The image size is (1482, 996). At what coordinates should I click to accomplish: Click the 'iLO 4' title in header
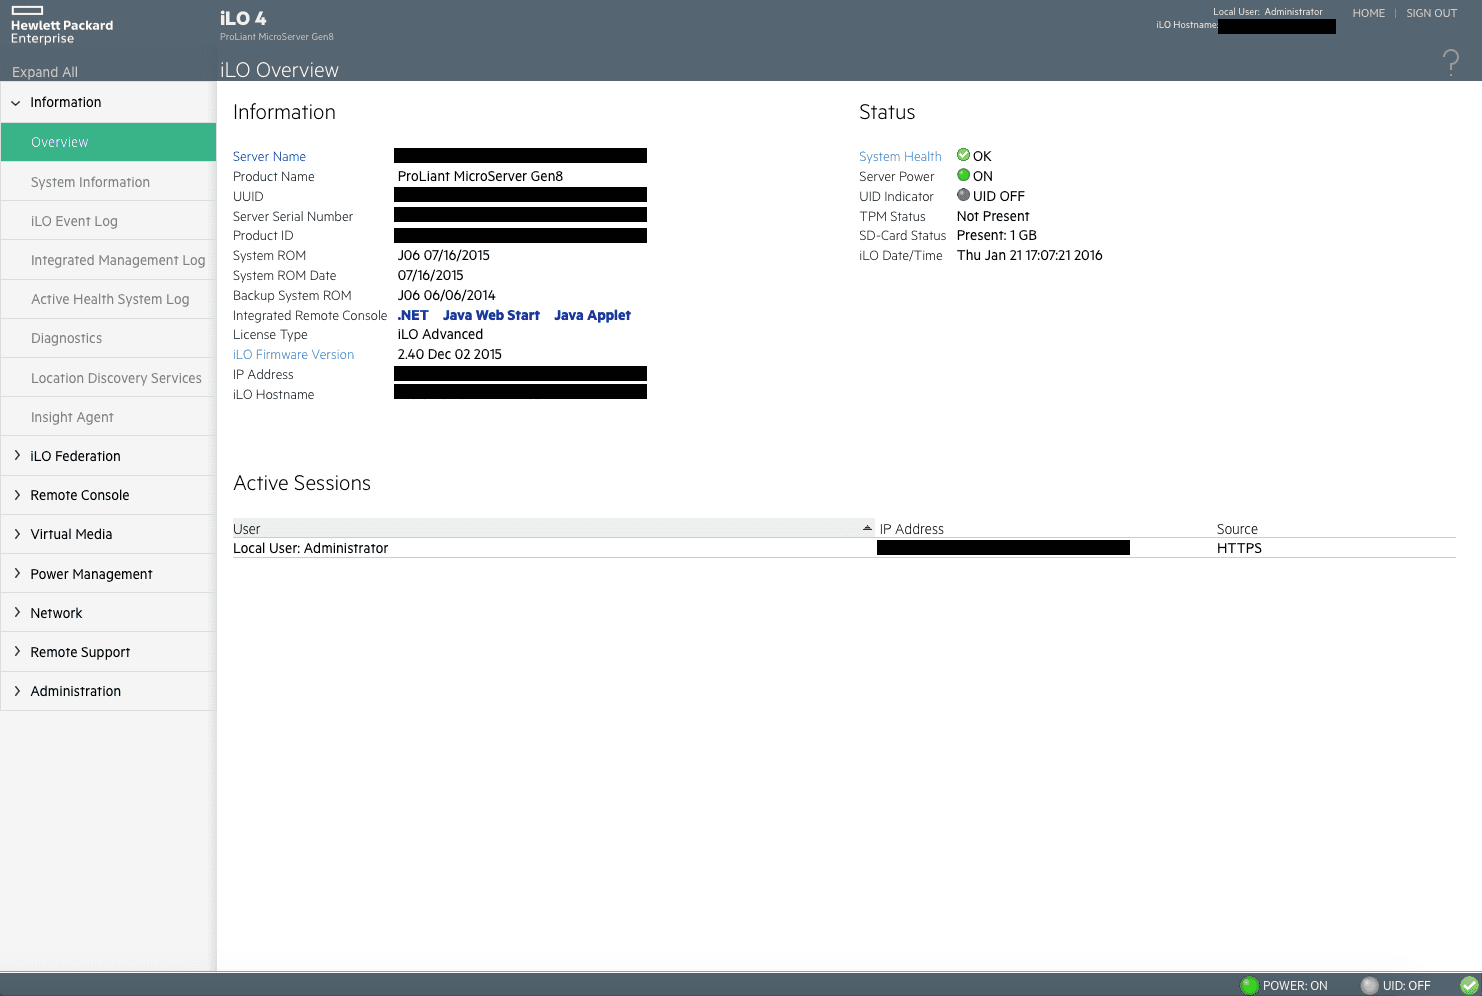click(243, 18)
